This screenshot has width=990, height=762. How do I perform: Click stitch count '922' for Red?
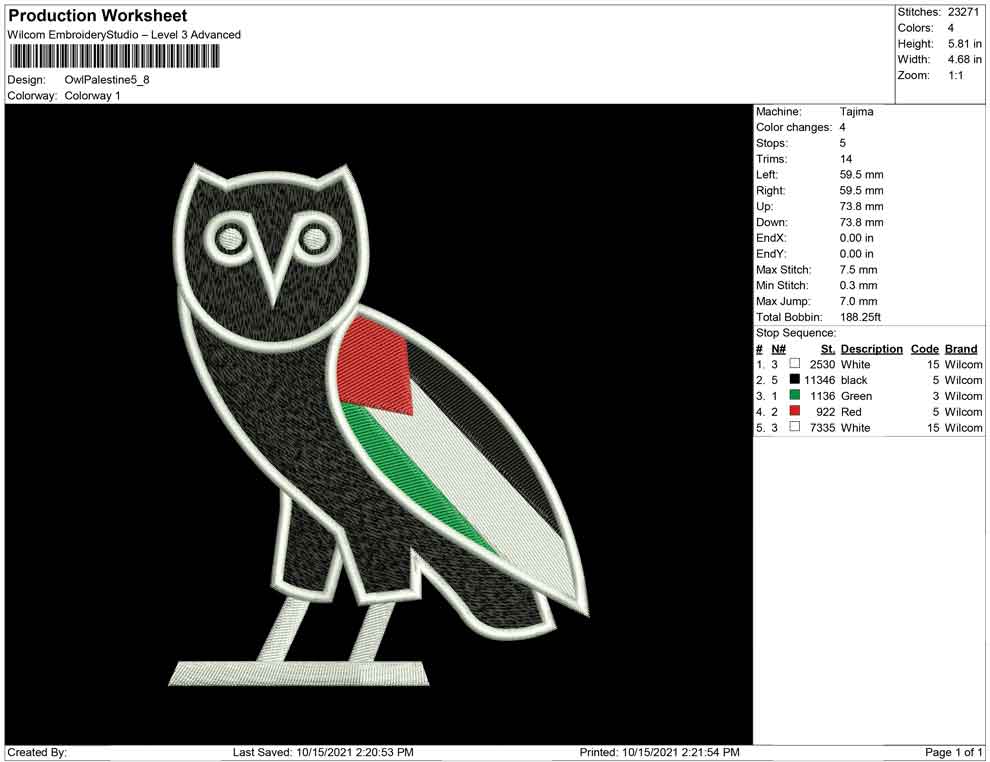pos(825,412)
